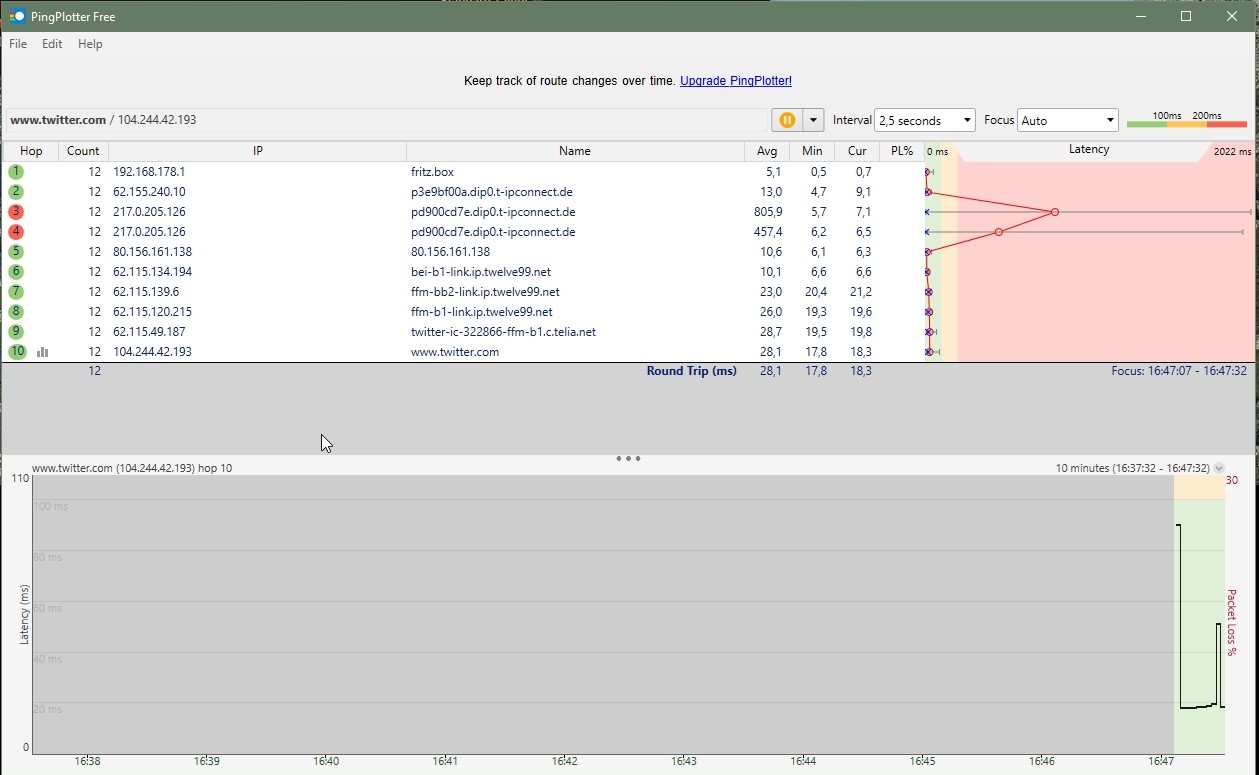This screenshot has width=1259, height=775.
Task: Select name twitter-ic-322866-ffm-b1.c.telia.net
Action: [x=503, y=332]
